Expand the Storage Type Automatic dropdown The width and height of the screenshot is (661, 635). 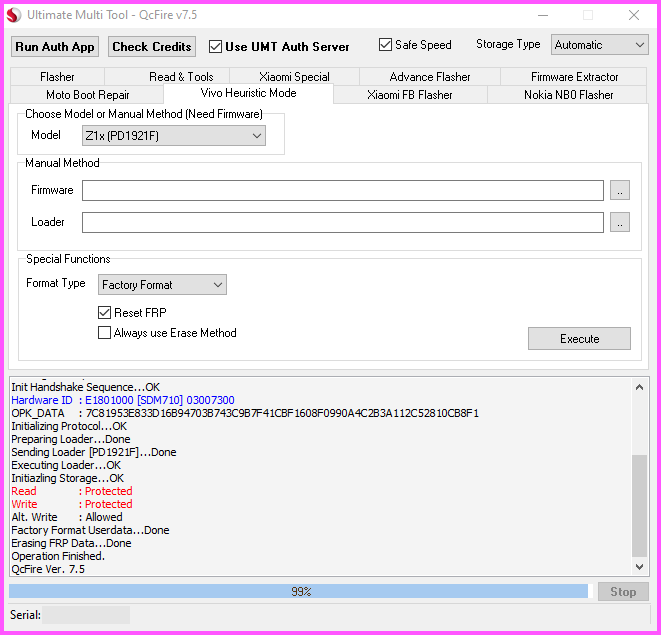click(x=599, y=45)
